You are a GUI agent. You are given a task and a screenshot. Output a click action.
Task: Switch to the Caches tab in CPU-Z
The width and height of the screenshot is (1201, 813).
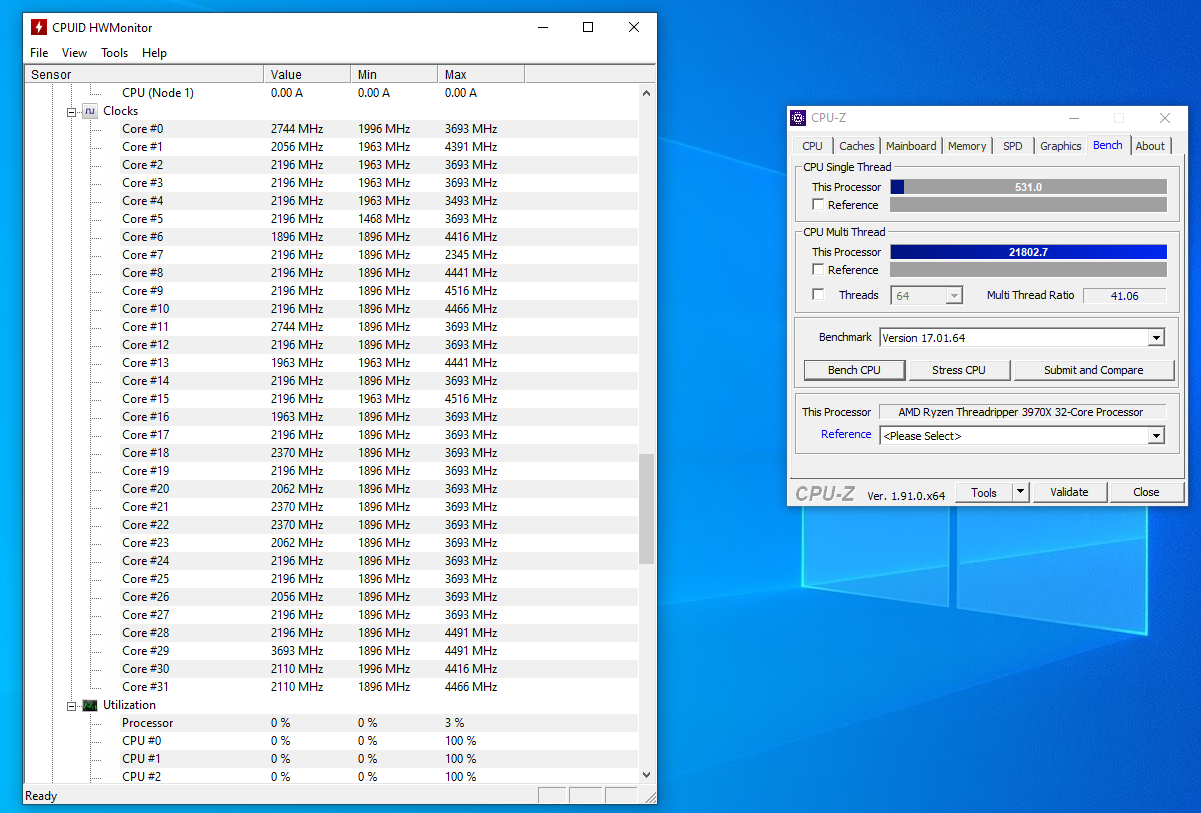click(x=857, y=146)
